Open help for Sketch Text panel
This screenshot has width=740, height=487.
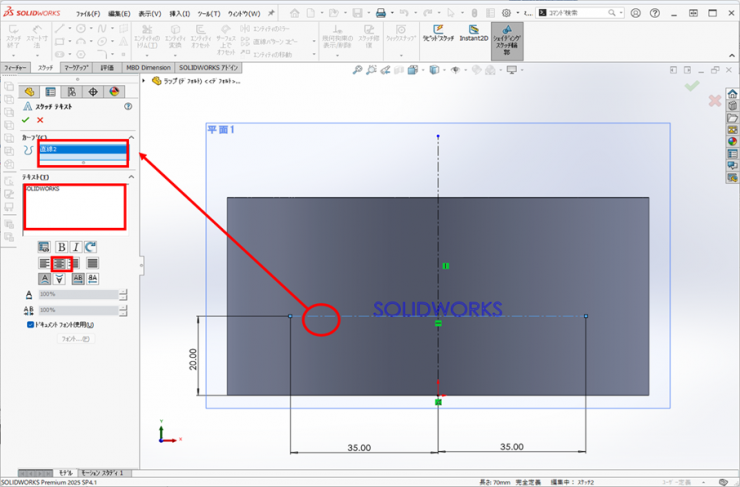coord(128,105)
